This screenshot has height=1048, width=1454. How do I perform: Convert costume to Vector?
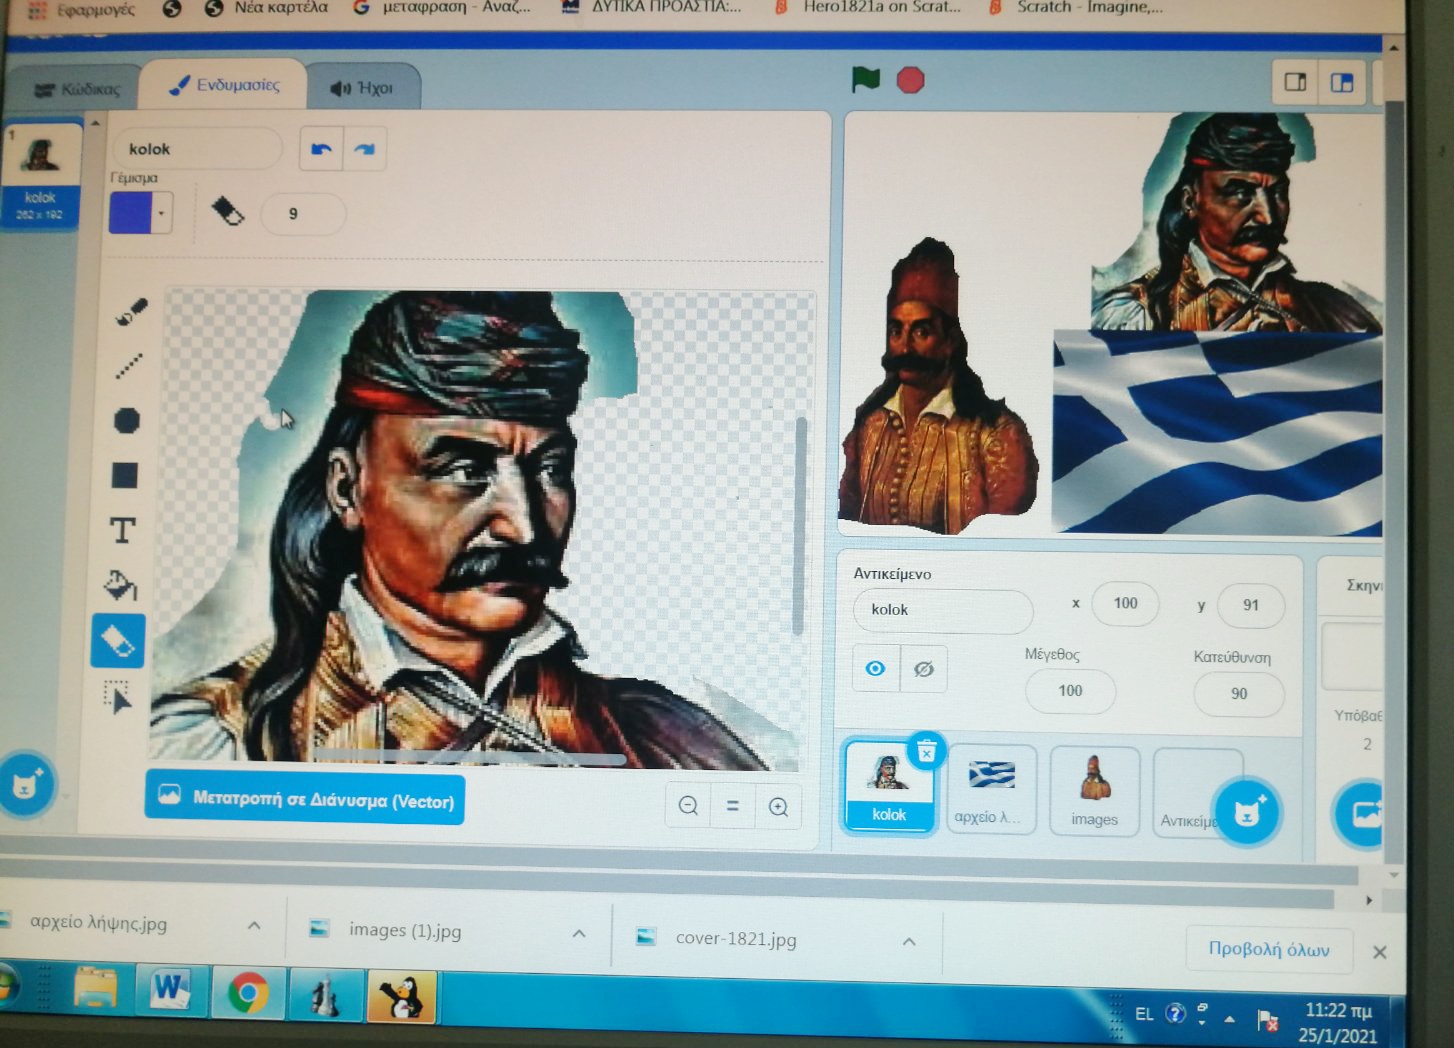pyautogui.click(x=305, y=799)
